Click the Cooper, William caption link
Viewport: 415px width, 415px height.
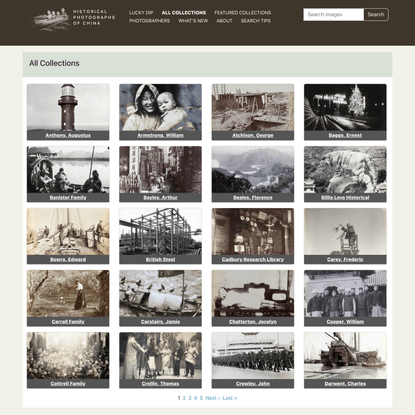pyautogui.click(x=345, y=322)
